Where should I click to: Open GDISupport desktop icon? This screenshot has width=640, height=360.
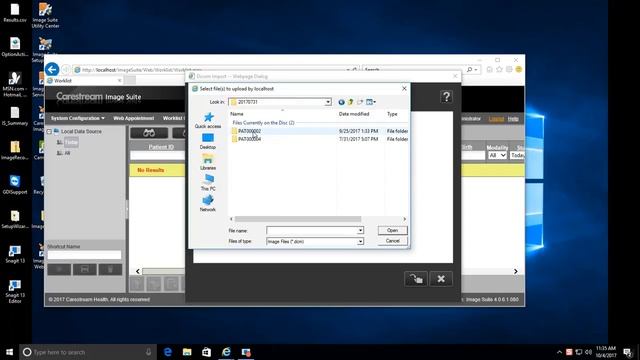pos(15,184)
